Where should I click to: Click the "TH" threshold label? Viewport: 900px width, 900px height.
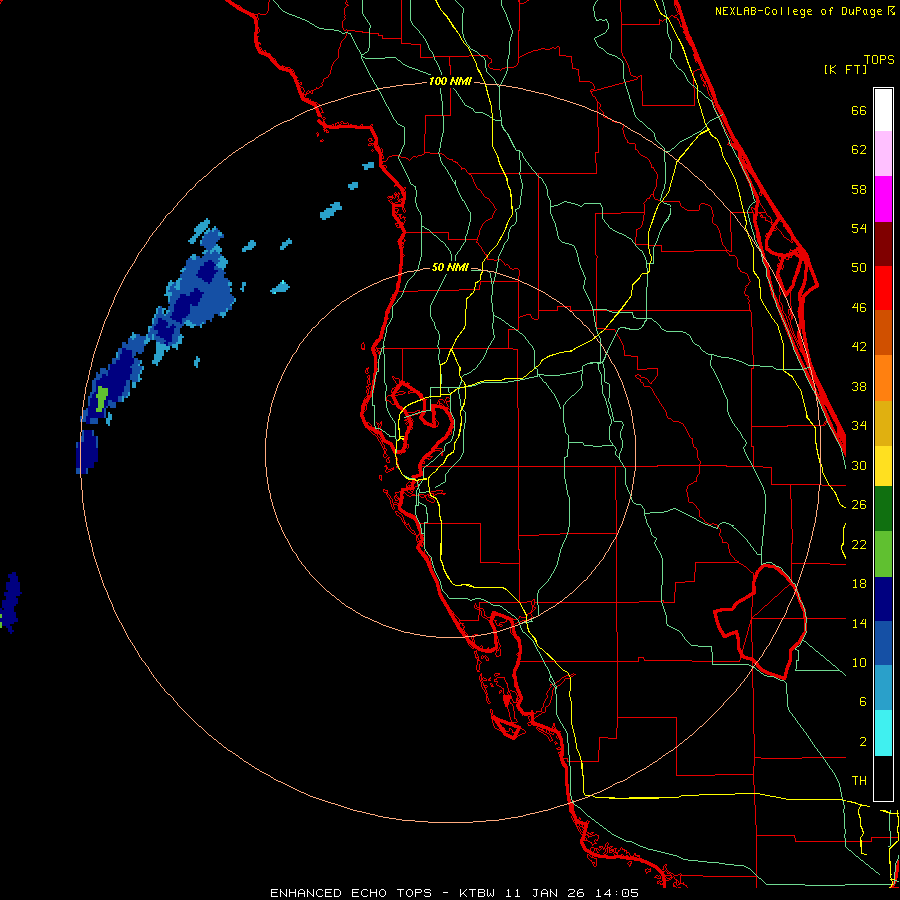[859, 781]
